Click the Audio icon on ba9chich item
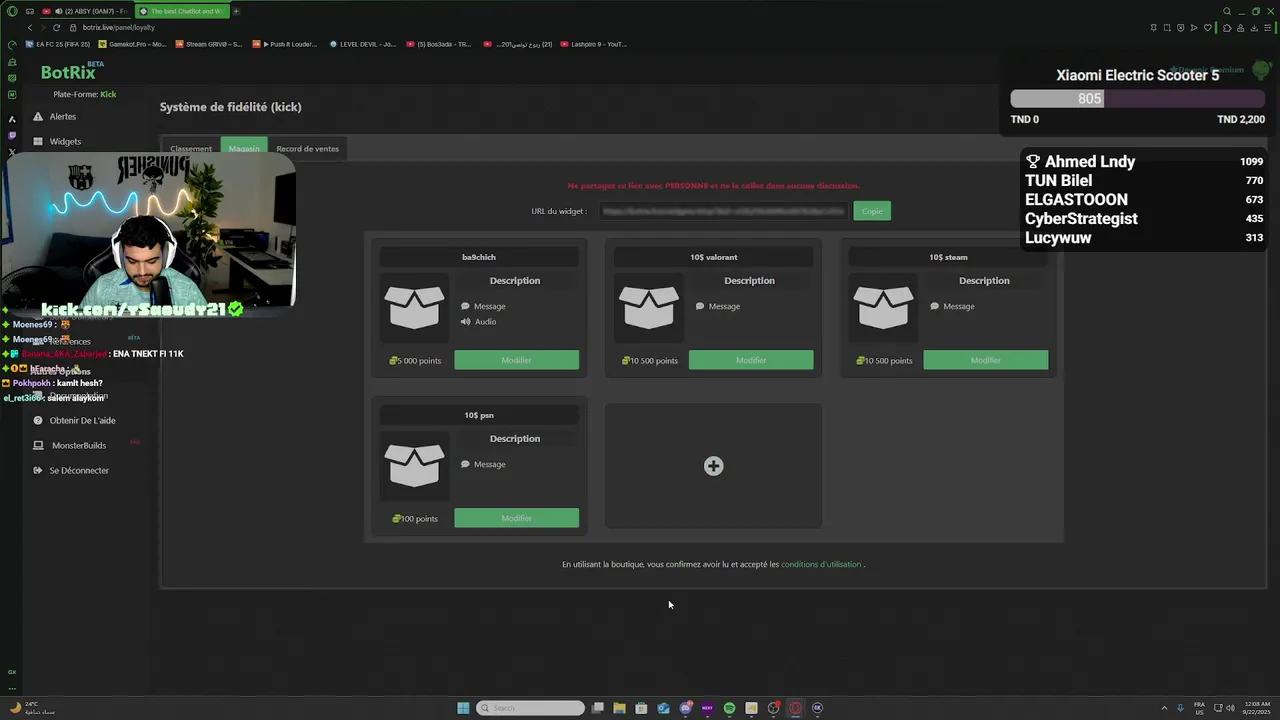Viewport: 1280px width, 720px height. [x=466, y=322]
